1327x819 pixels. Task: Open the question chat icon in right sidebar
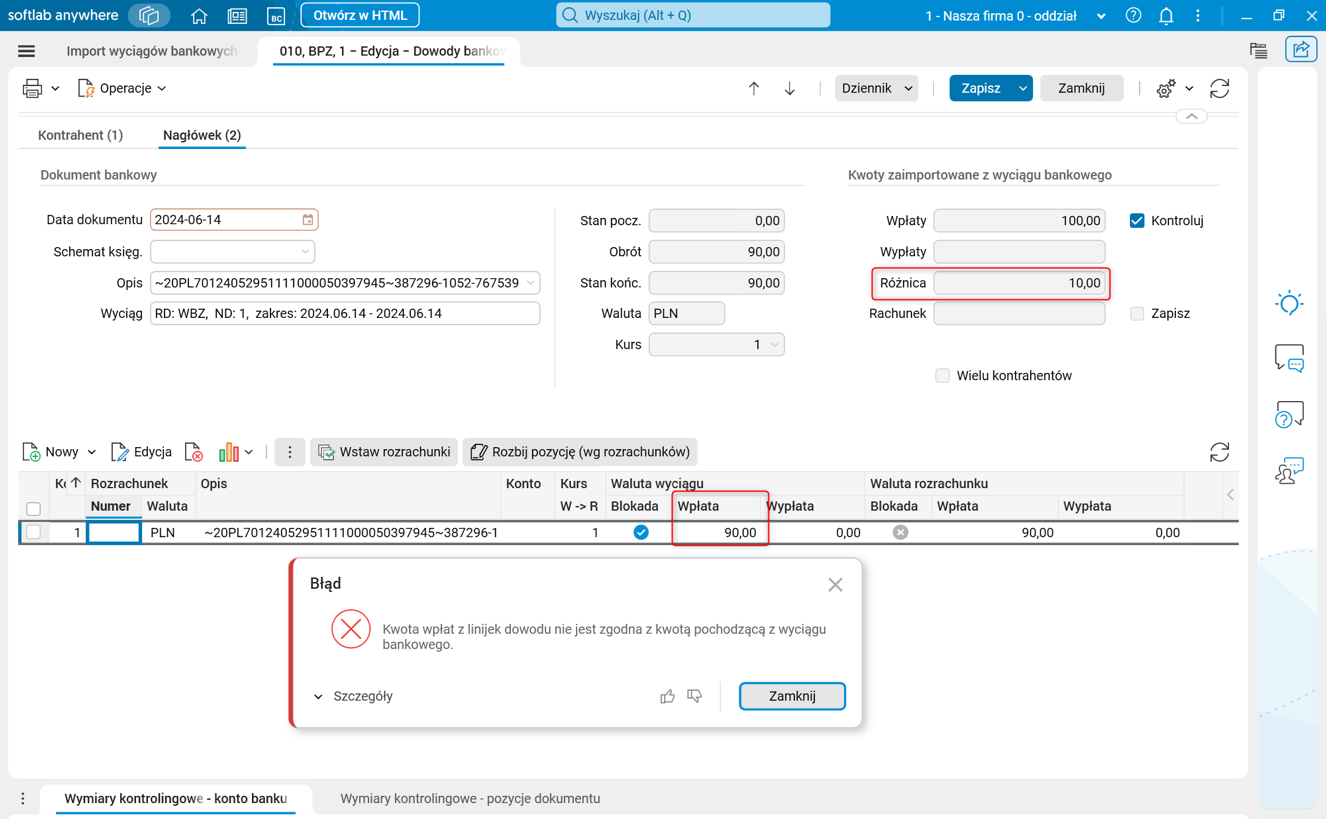pos(1290,414)
